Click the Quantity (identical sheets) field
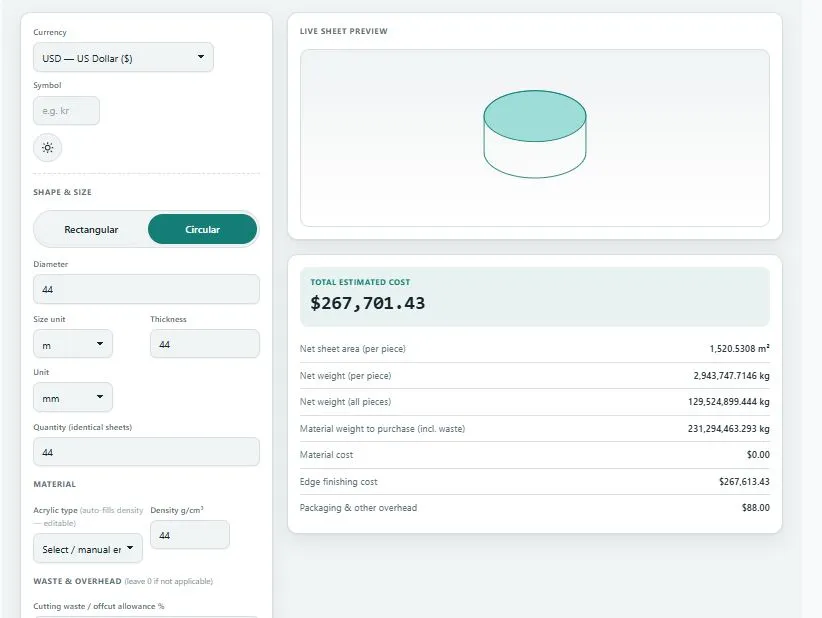 146,452
